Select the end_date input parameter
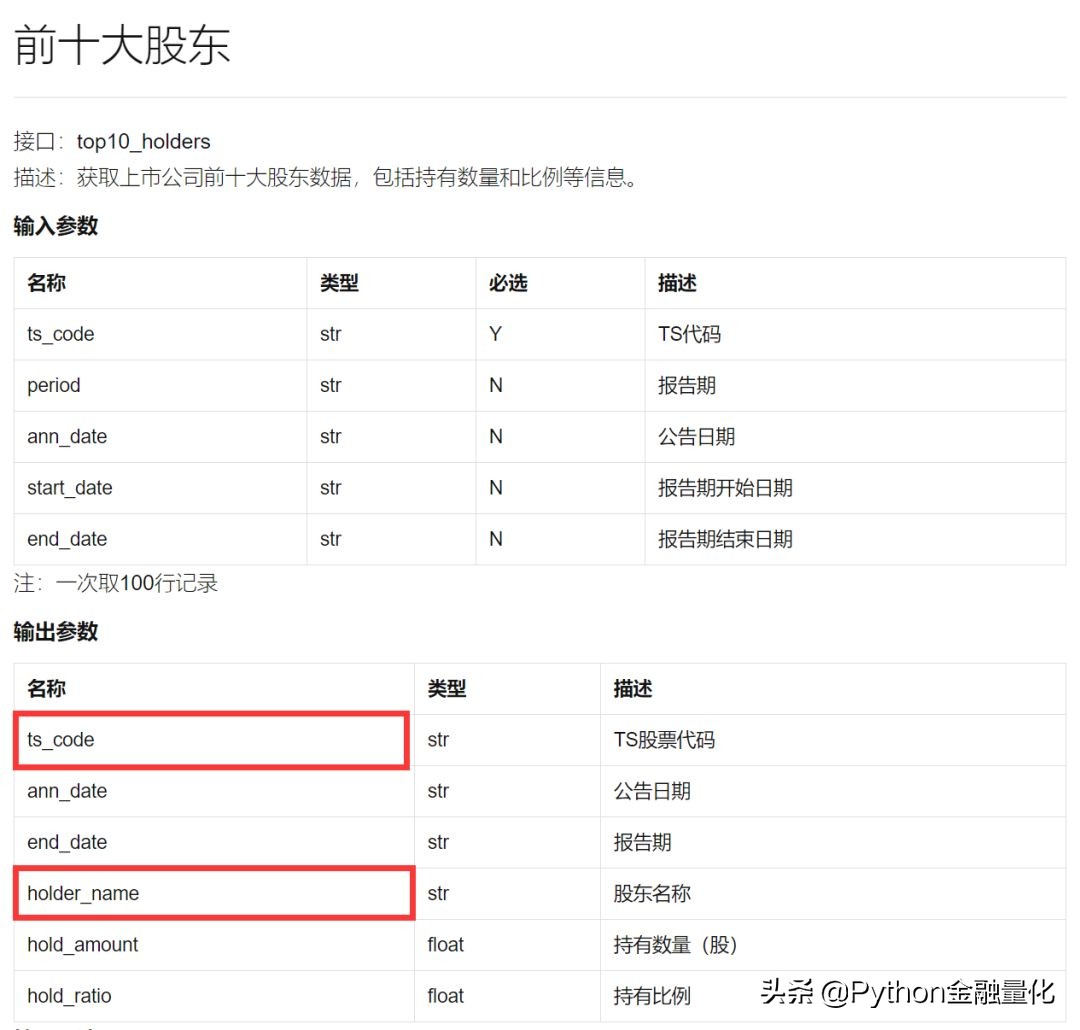Screen dimensions: 1080x1030 tap(66, 539)
